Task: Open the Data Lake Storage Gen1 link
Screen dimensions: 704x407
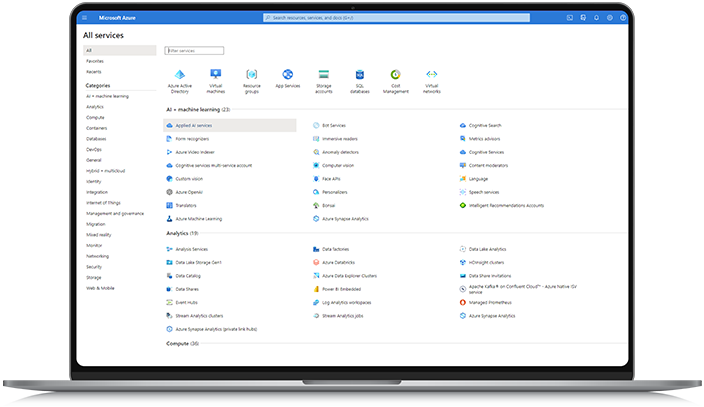Action: tap(198, 262)
